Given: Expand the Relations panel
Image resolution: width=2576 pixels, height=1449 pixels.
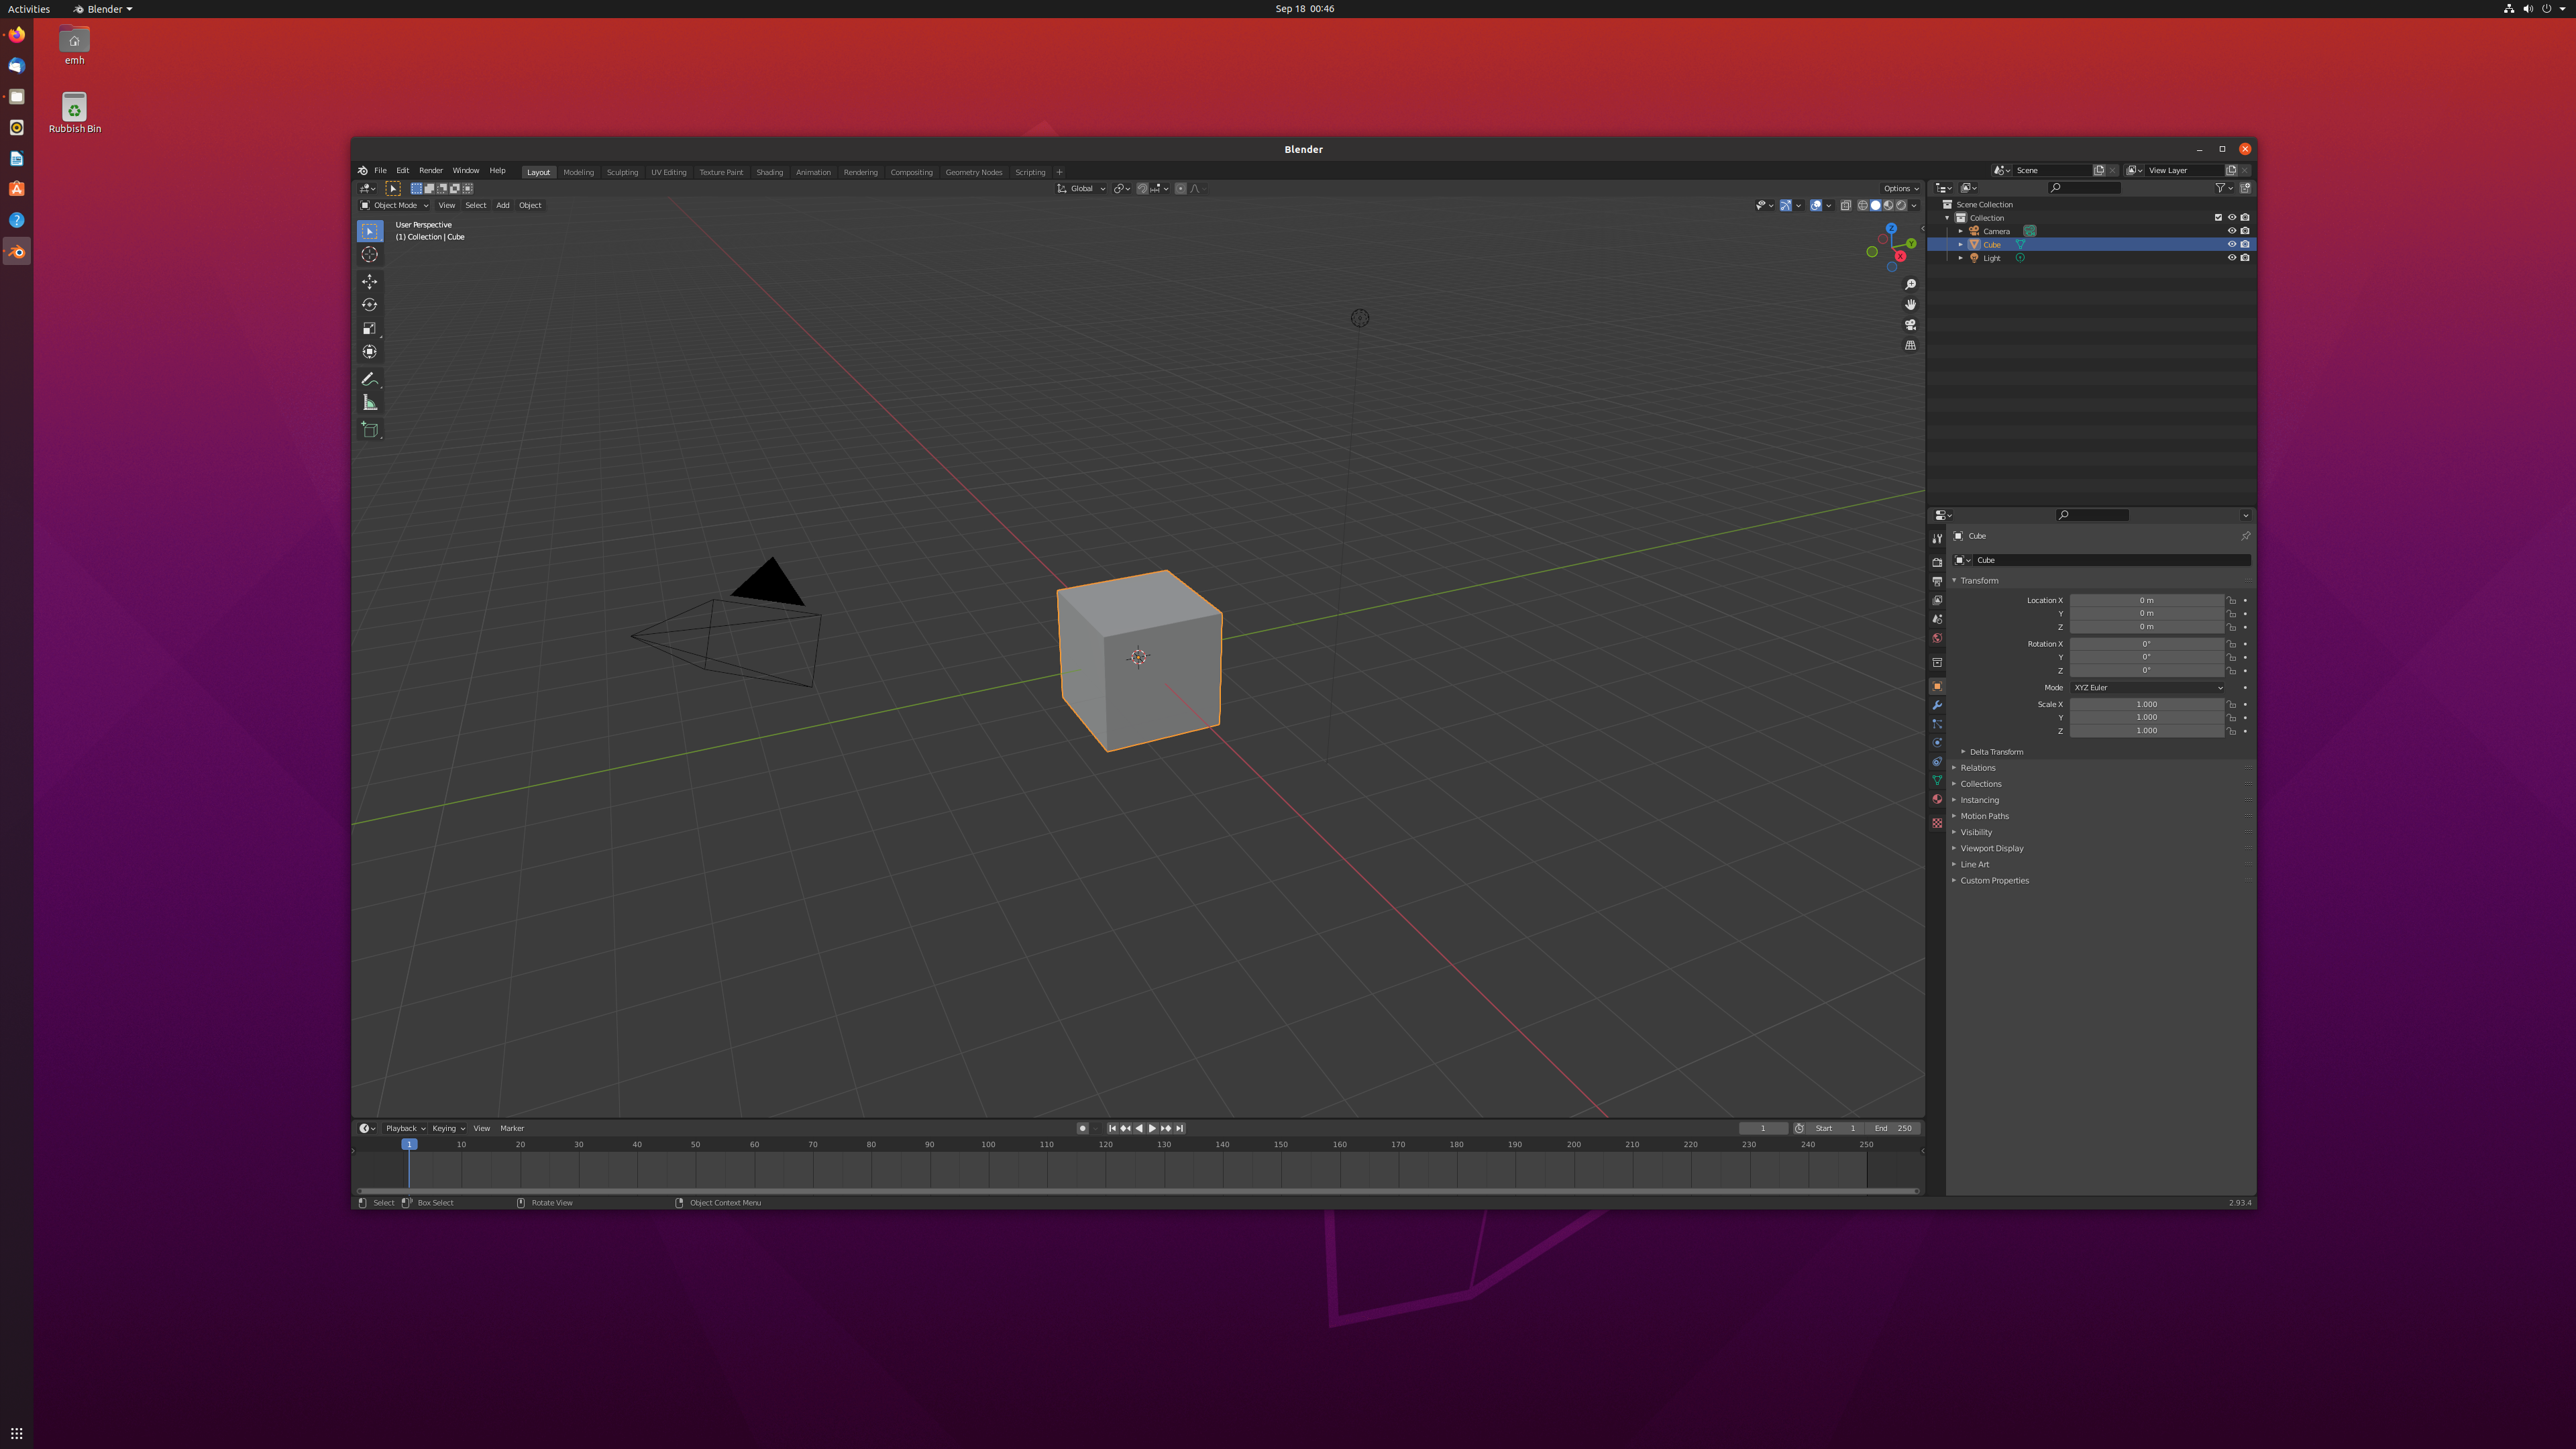Looking at the screenshot, I should tap(1977, 768).
